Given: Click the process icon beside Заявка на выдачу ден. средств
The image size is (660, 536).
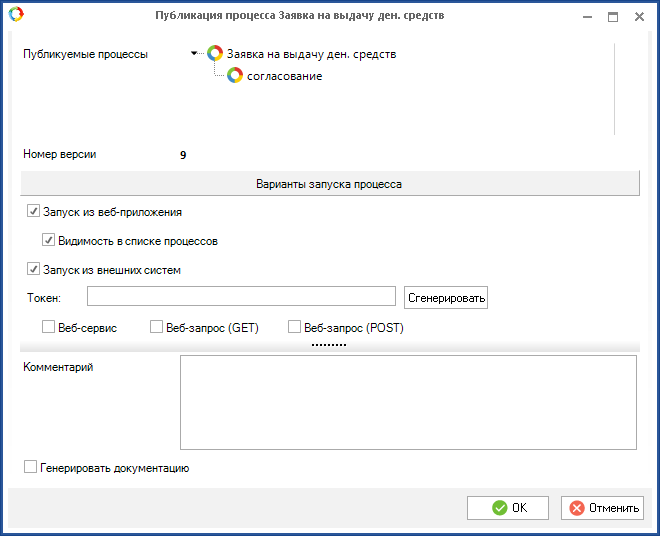Looking at the screenshot, I should point(215,54).
